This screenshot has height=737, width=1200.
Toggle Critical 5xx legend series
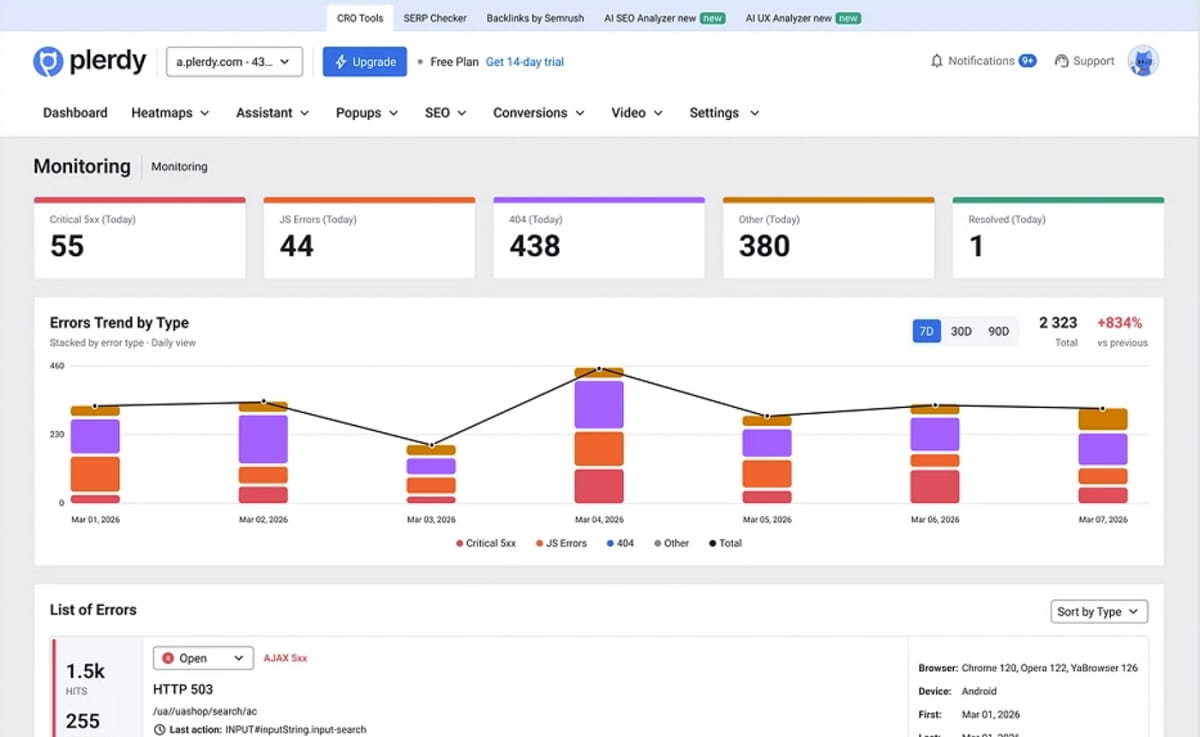pyautogui.click(x=486, y=543)
